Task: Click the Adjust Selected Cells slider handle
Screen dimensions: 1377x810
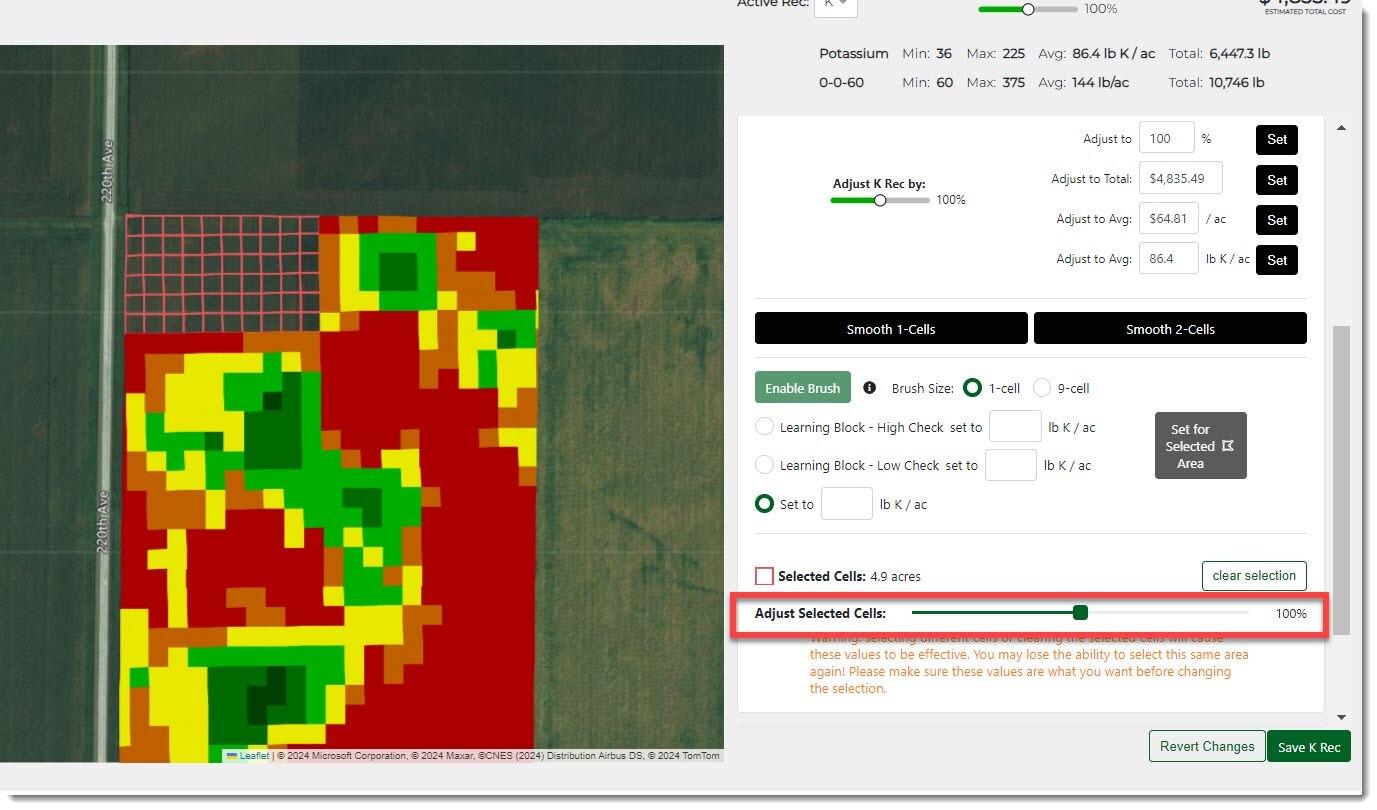Action: tap(1080, 613)
